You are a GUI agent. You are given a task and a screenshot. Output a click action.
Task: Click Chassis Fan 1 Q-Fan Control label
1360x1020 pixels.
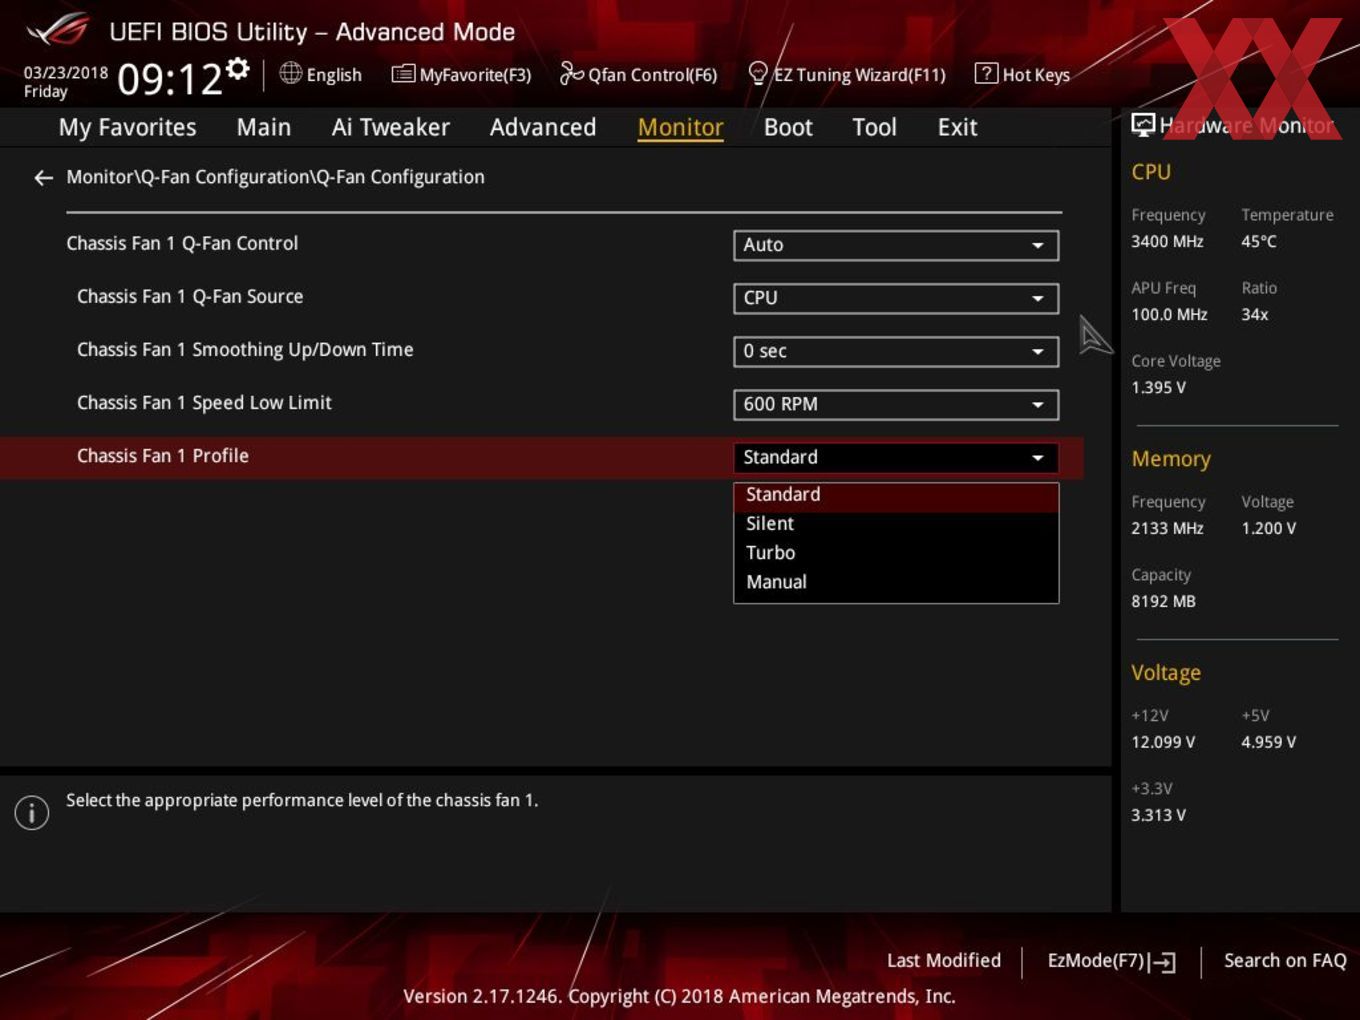(182, 244)
